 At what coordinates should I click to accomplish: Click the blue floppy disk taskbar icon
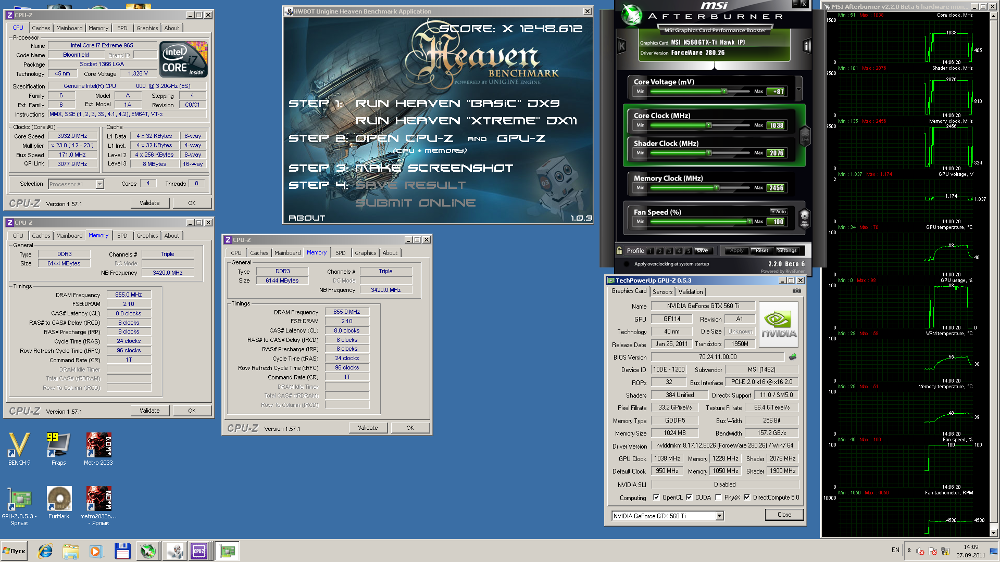[122, 551]
